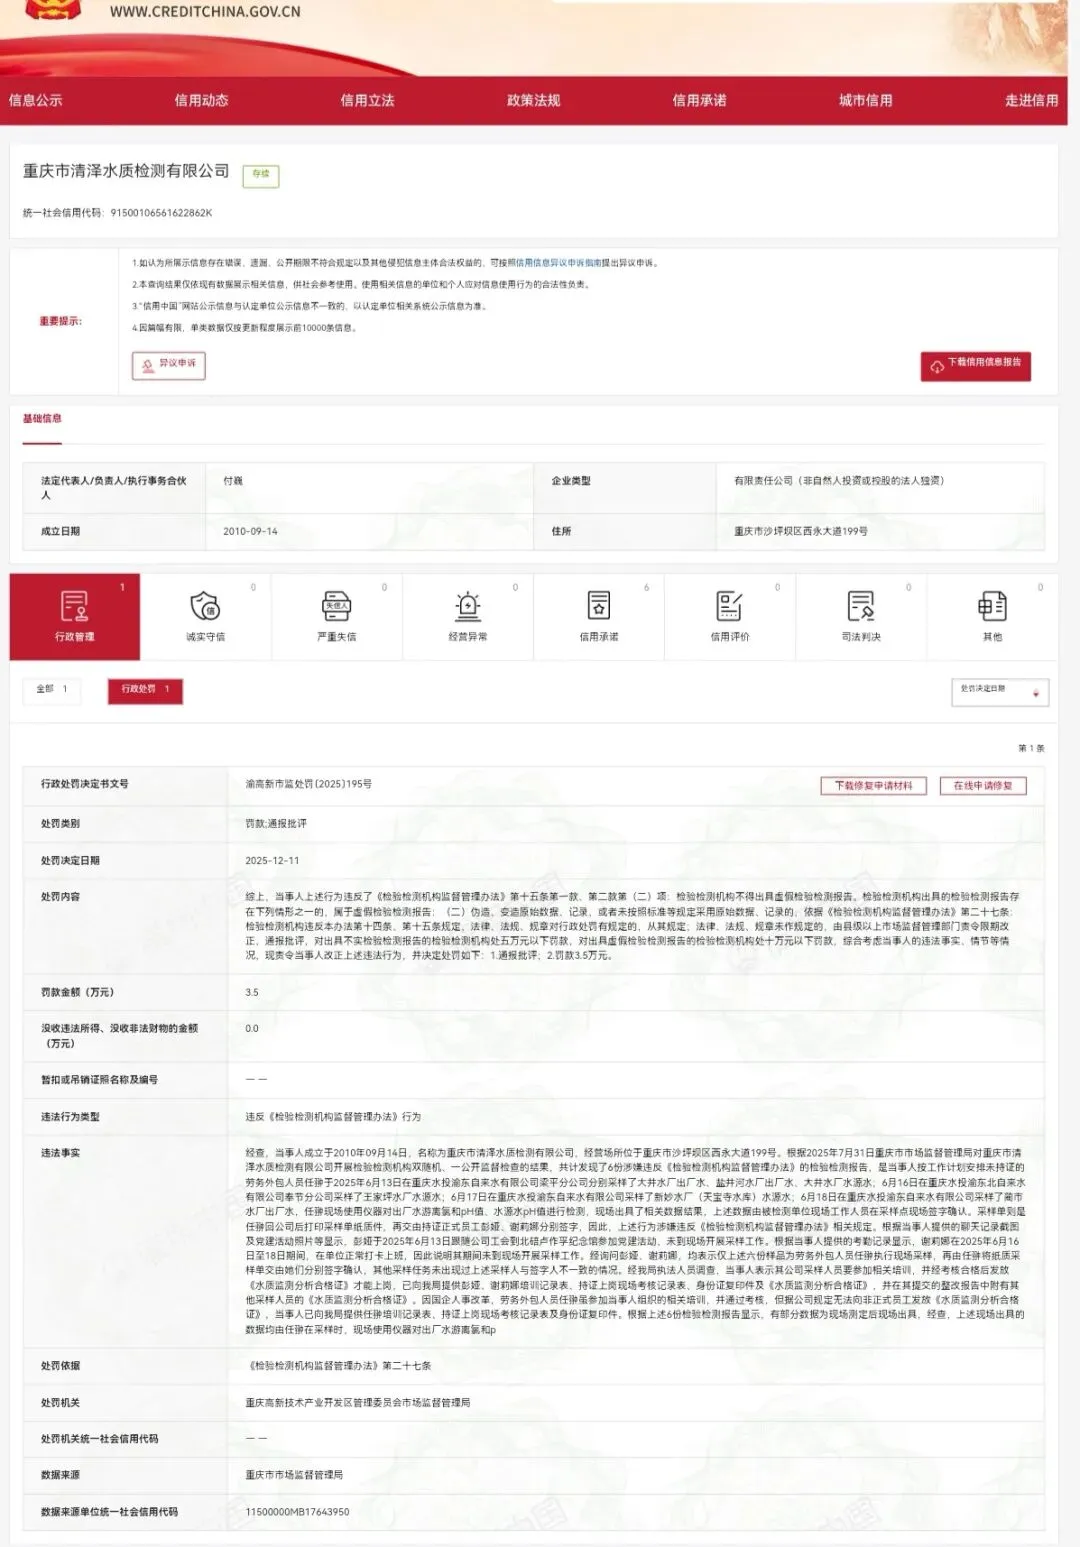
Task: Open 走进信用 in navigation bar
Action: [1031, 100]
